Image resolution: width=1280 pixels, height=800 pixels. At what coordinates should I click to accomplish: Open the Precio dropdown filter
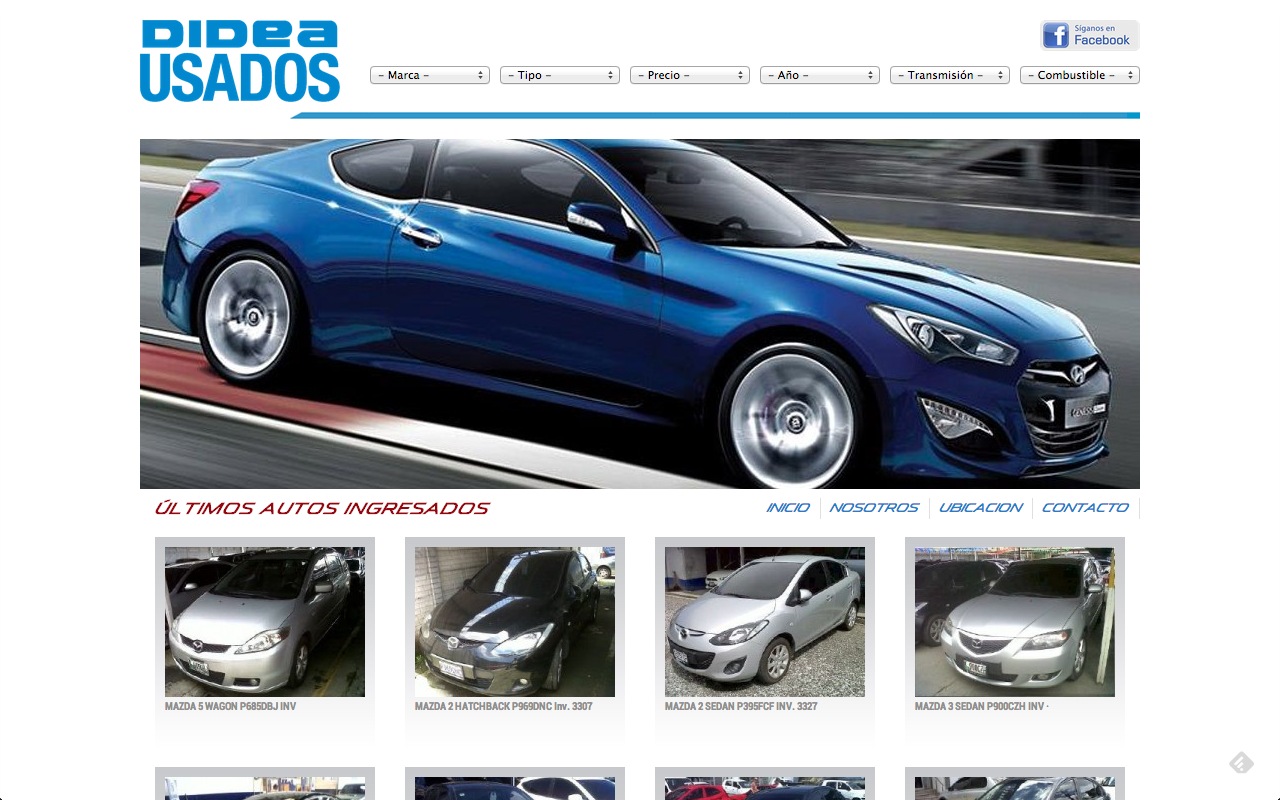(690, 75)
